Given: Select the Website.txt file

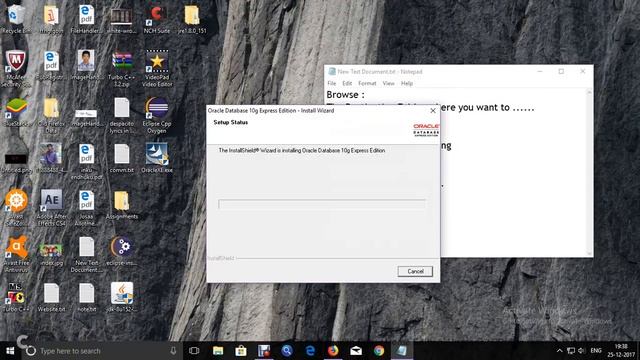Looking at the screenshot, I should point(51,298).
